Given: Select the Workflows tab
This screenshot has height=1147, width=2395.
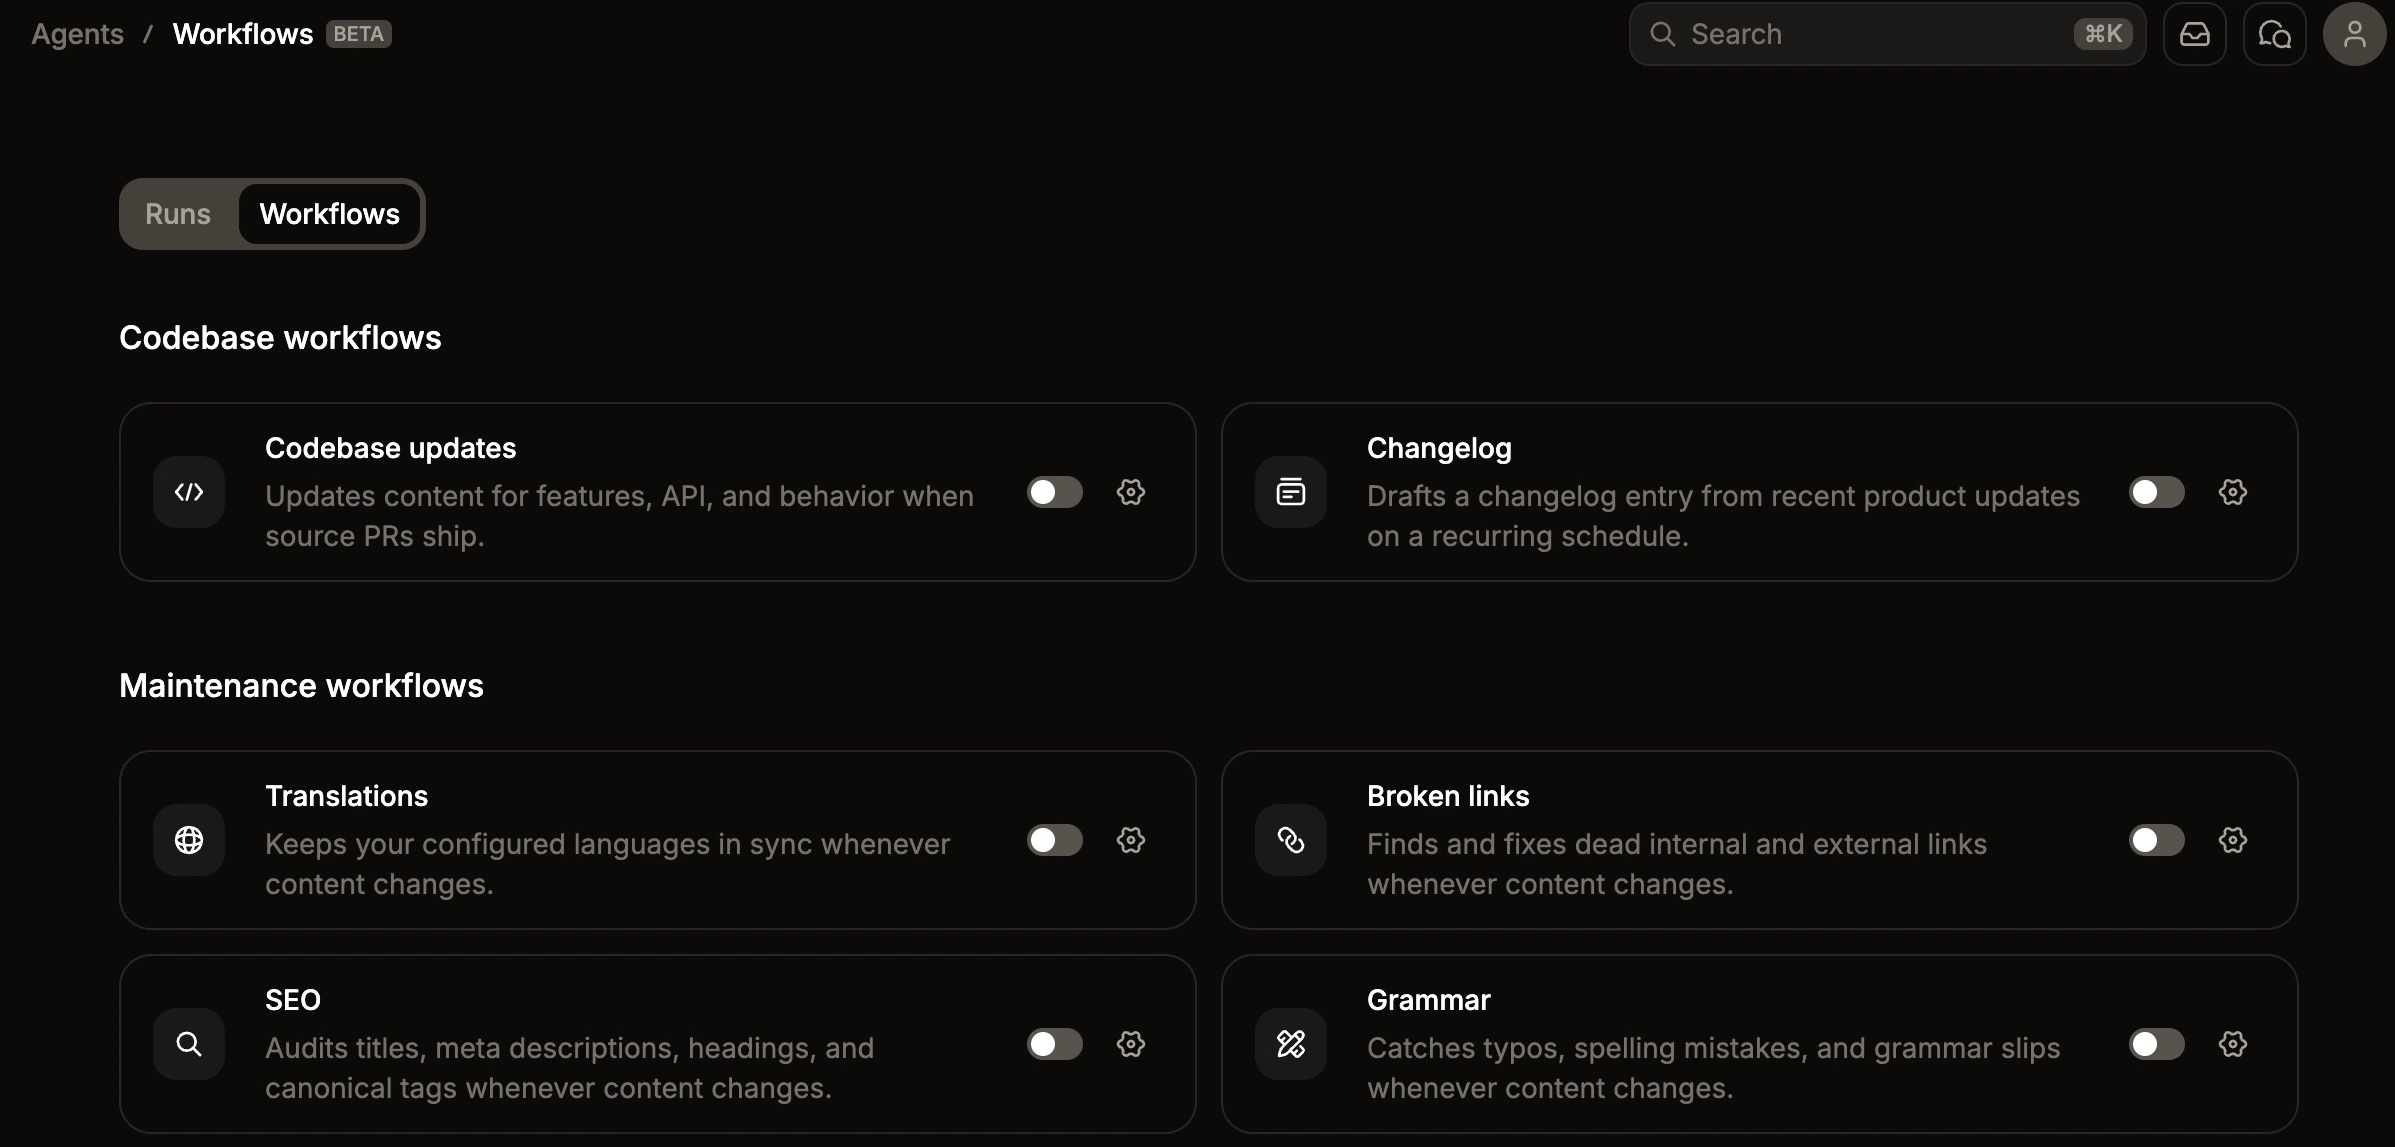Looking at the screenshot, I should pyautogui.click(x=330, y=213).
